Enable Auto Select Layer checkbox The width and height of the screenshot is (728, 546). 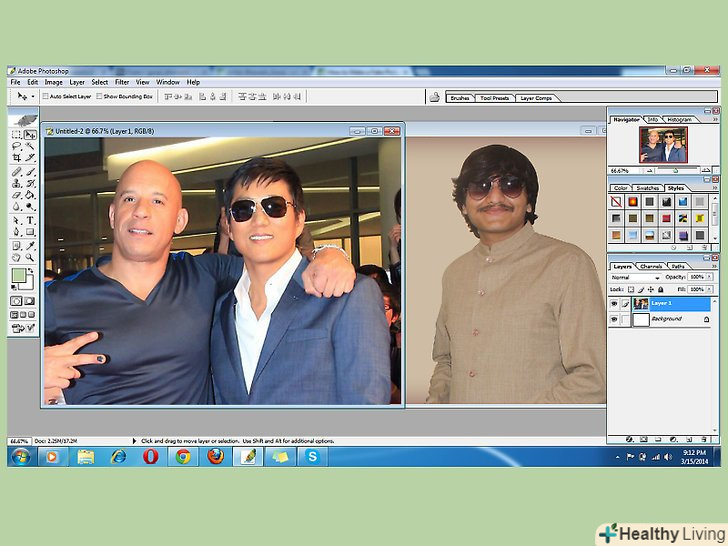pyautogui.click(x=46, y=97)
